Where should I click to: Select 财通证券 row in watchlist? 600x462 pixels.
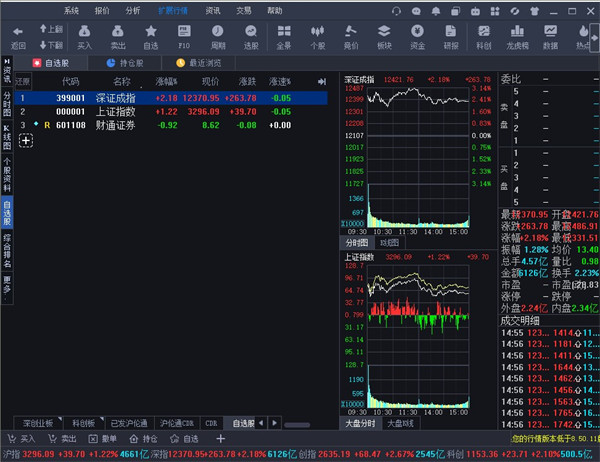(x=171, y=125)
